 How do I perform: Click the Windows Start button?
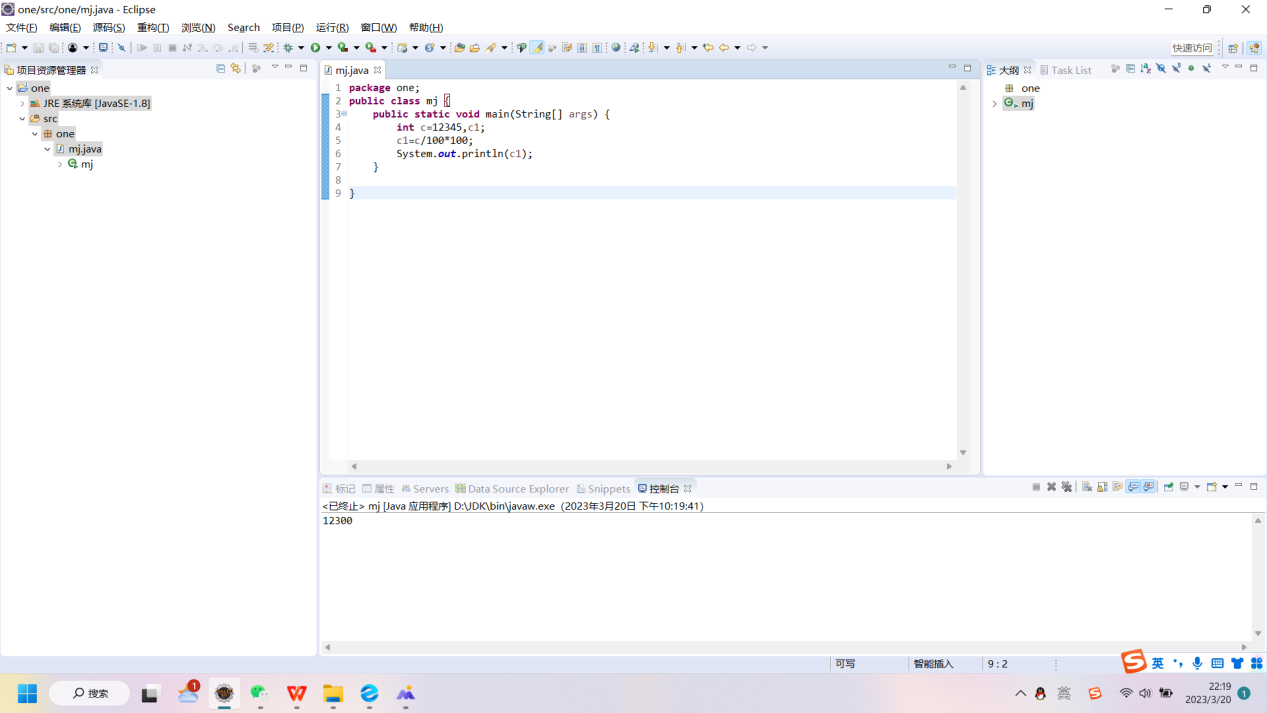(x=27, y=693)
